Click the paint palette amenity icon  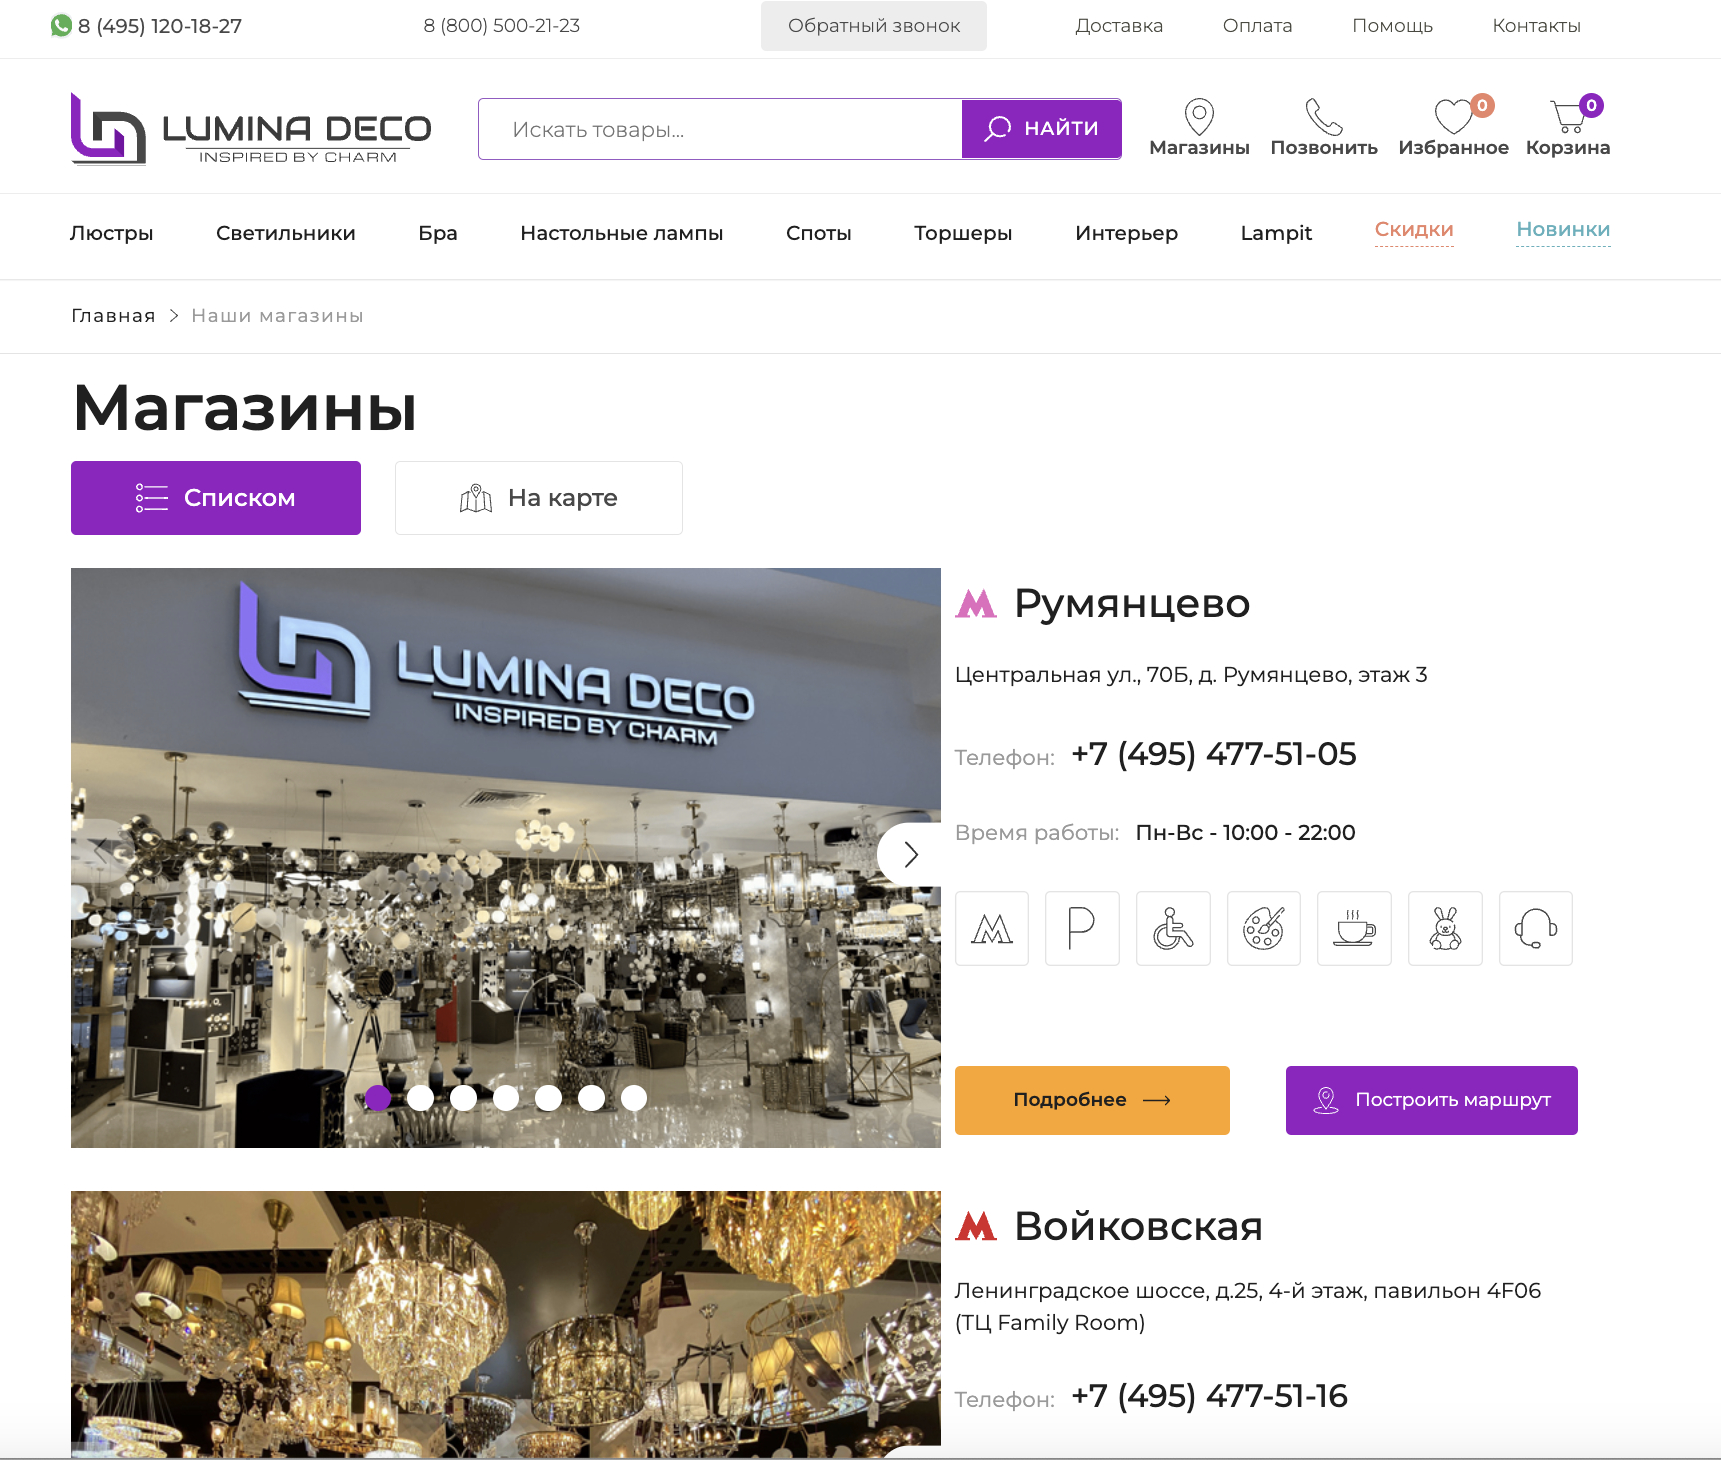point(1264,928)
